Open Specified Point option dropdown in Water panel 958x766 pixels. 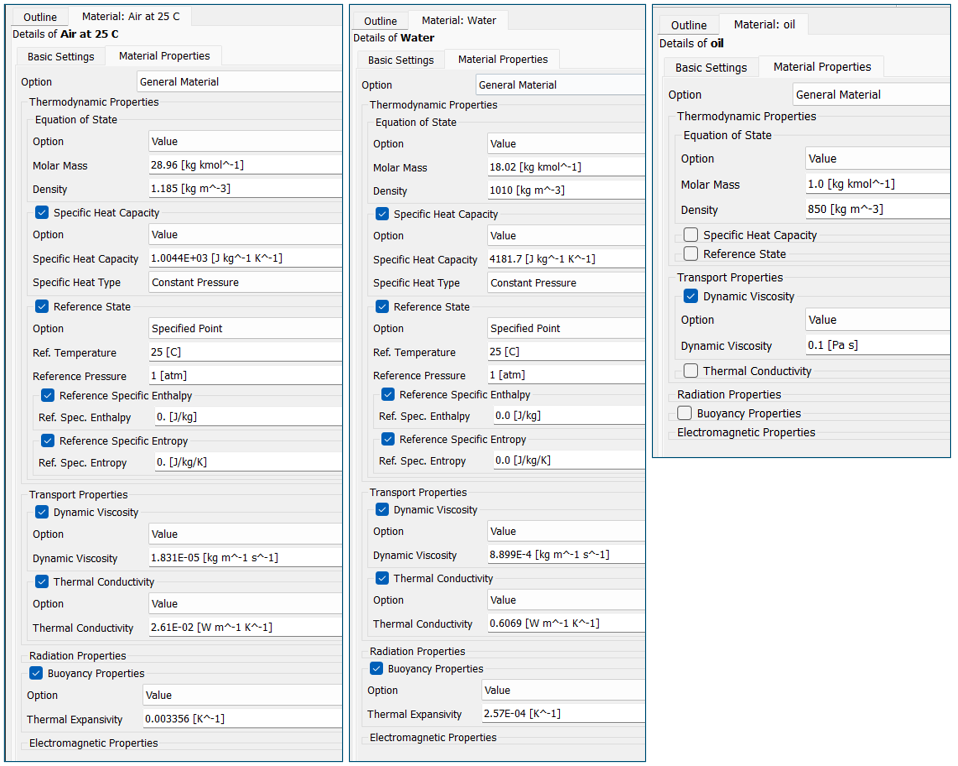[564, 329]
